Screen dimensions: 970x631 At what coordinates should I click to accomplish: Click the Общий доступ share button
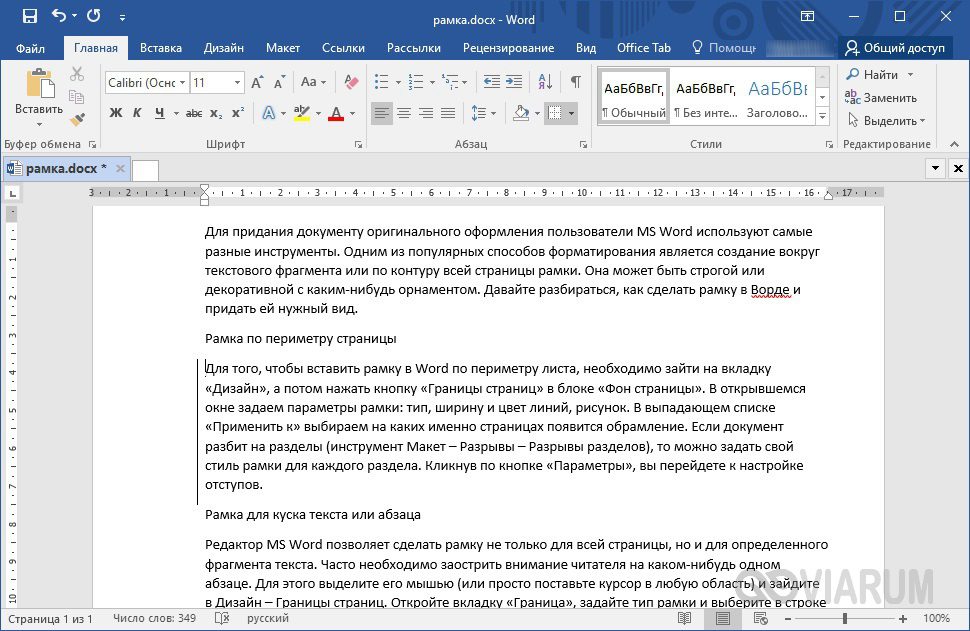coord(895,48)
